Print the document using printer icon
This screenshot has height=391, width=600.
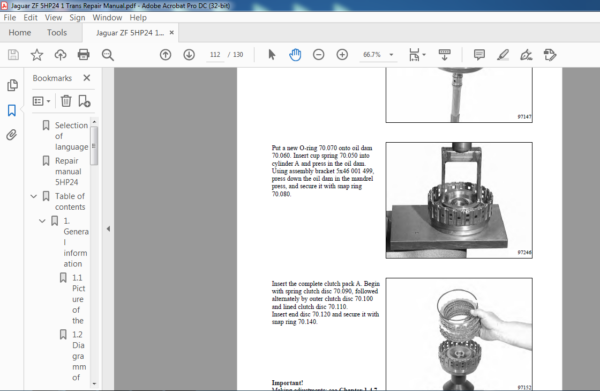pyautogui.click(x=83, y=55)
